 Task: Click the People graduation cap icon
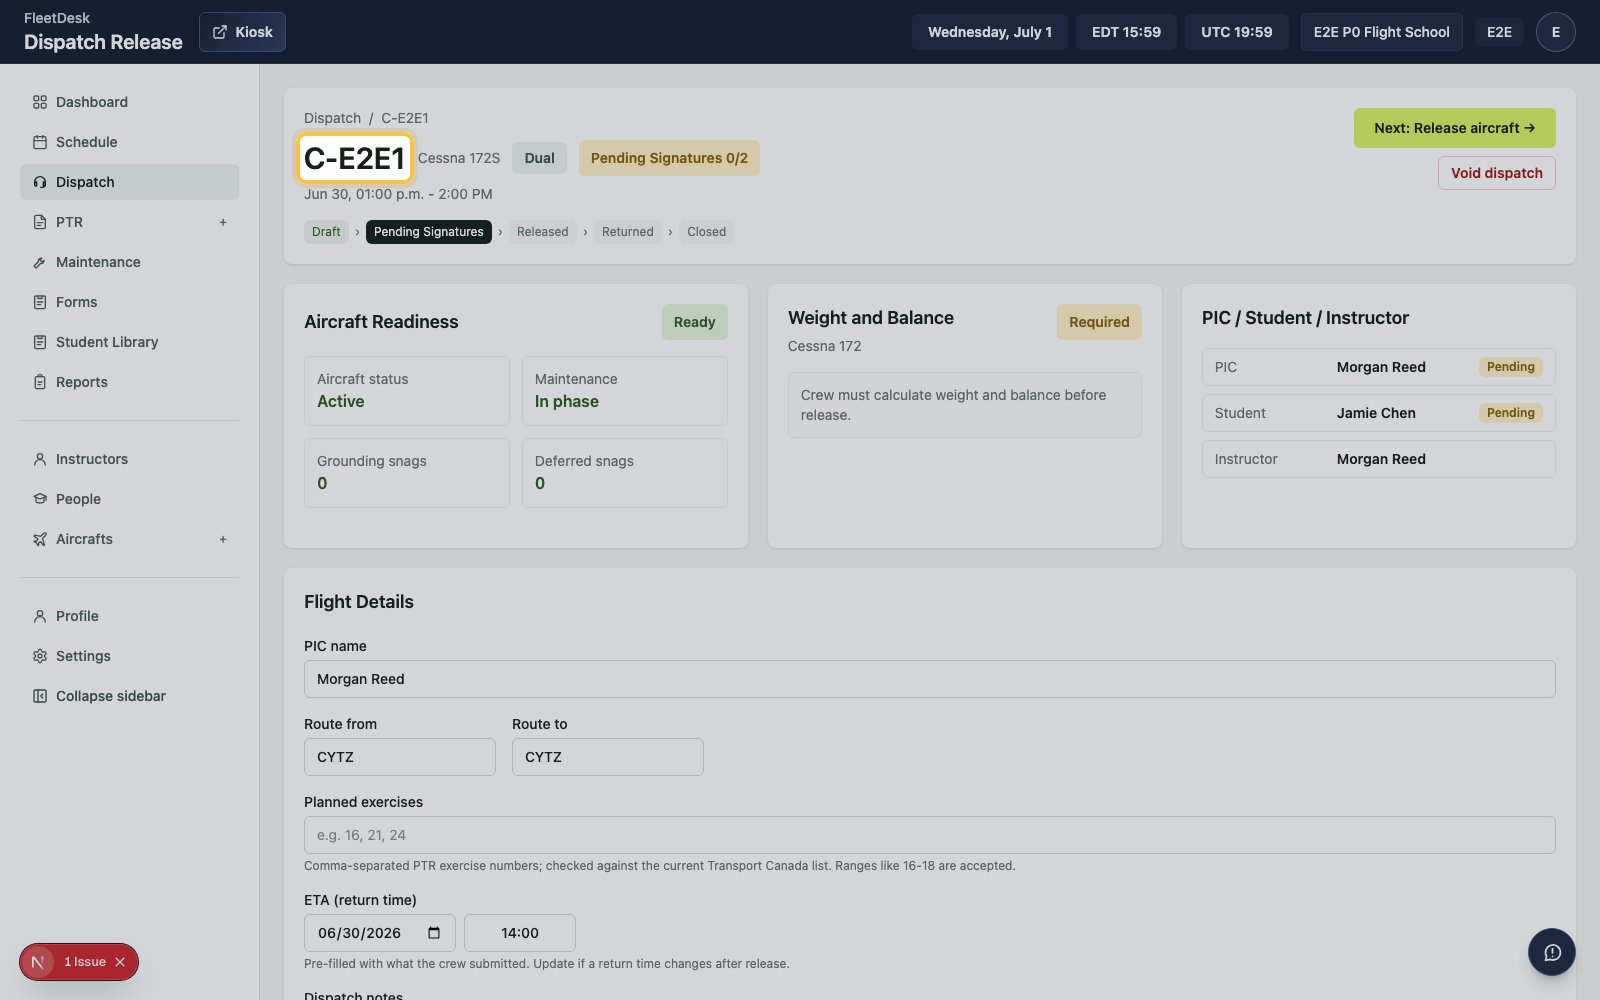(40, 499)
